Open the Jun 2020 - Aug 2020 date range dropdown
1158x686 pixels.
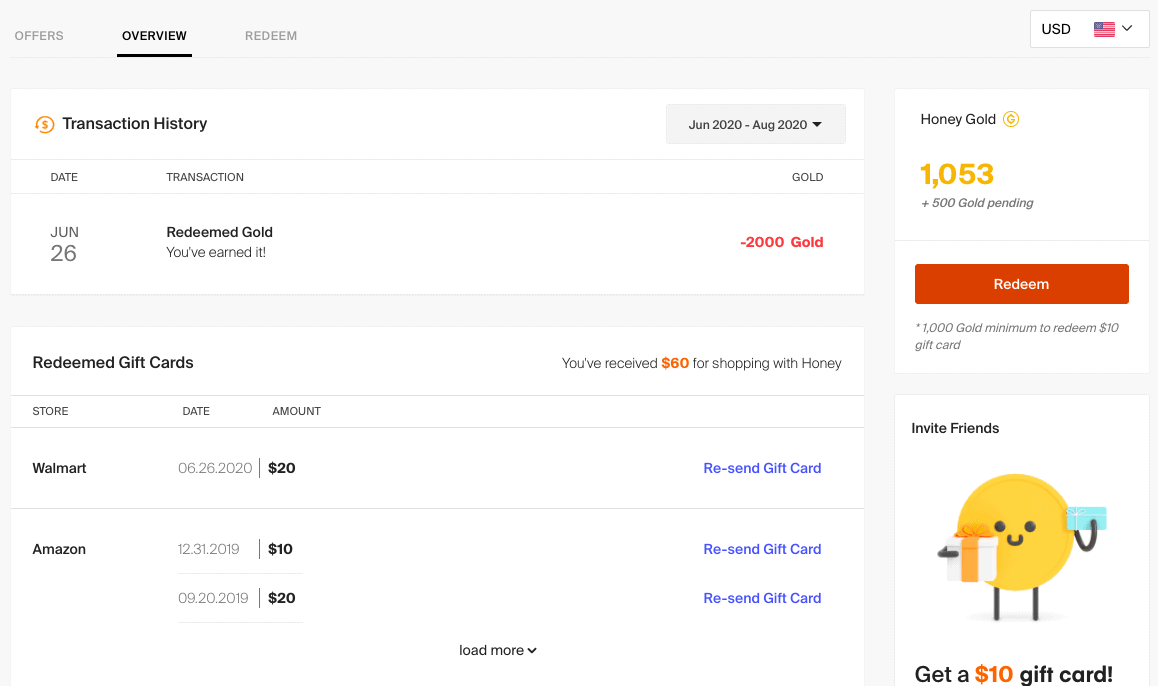point(755,125)
